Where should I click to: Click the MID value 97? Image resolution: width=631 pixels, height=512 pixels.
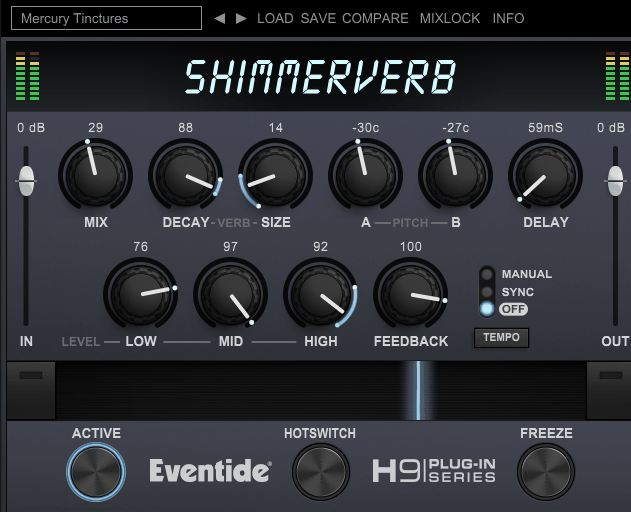(x=231, y=247)
